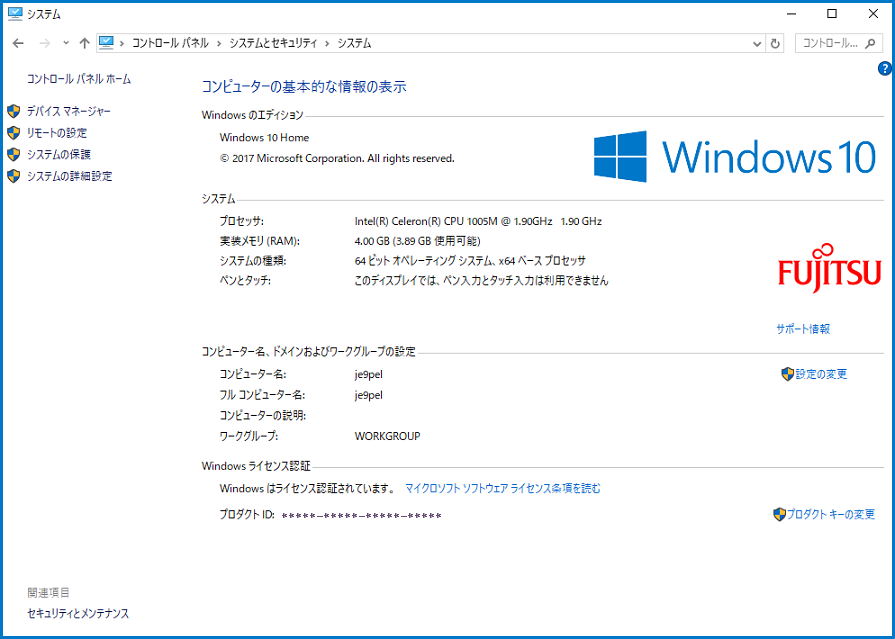895x639 pixels.
Task: Click the masked プロダクト ID value
Action: pos(361,516)
